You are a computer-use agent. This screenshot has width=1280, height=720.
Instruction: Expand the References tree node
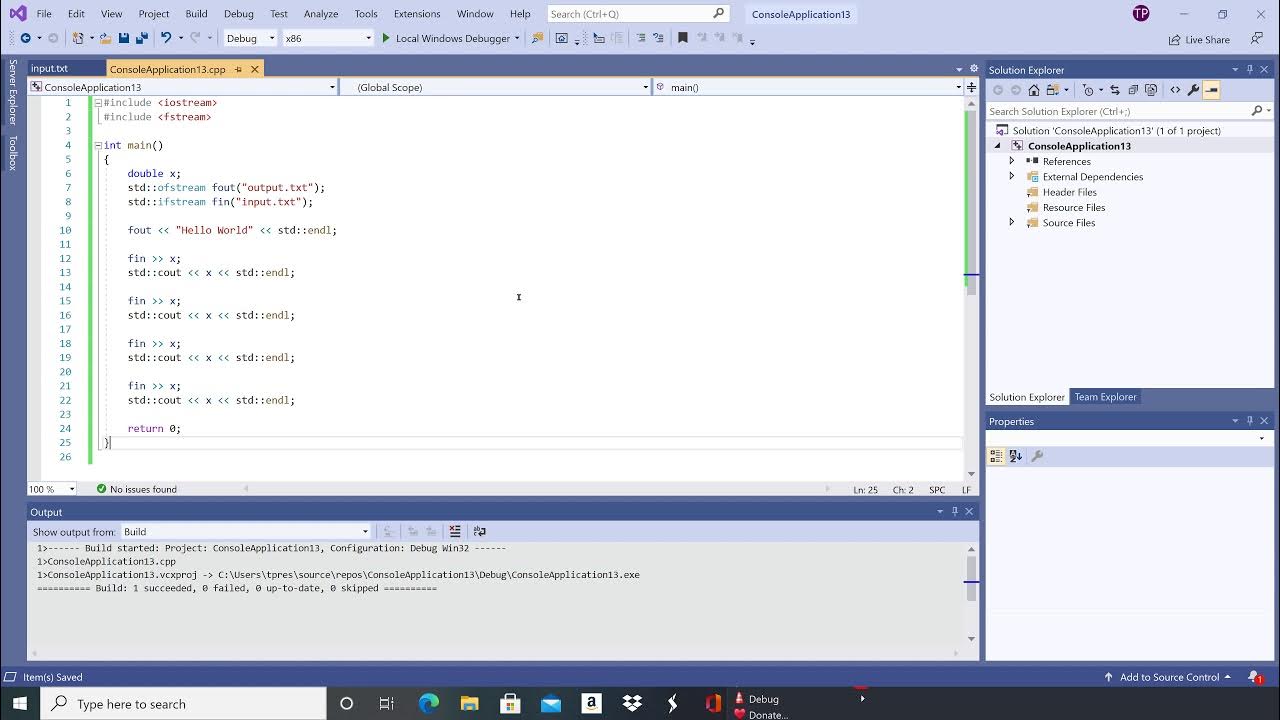click(x=1011, y=161)
